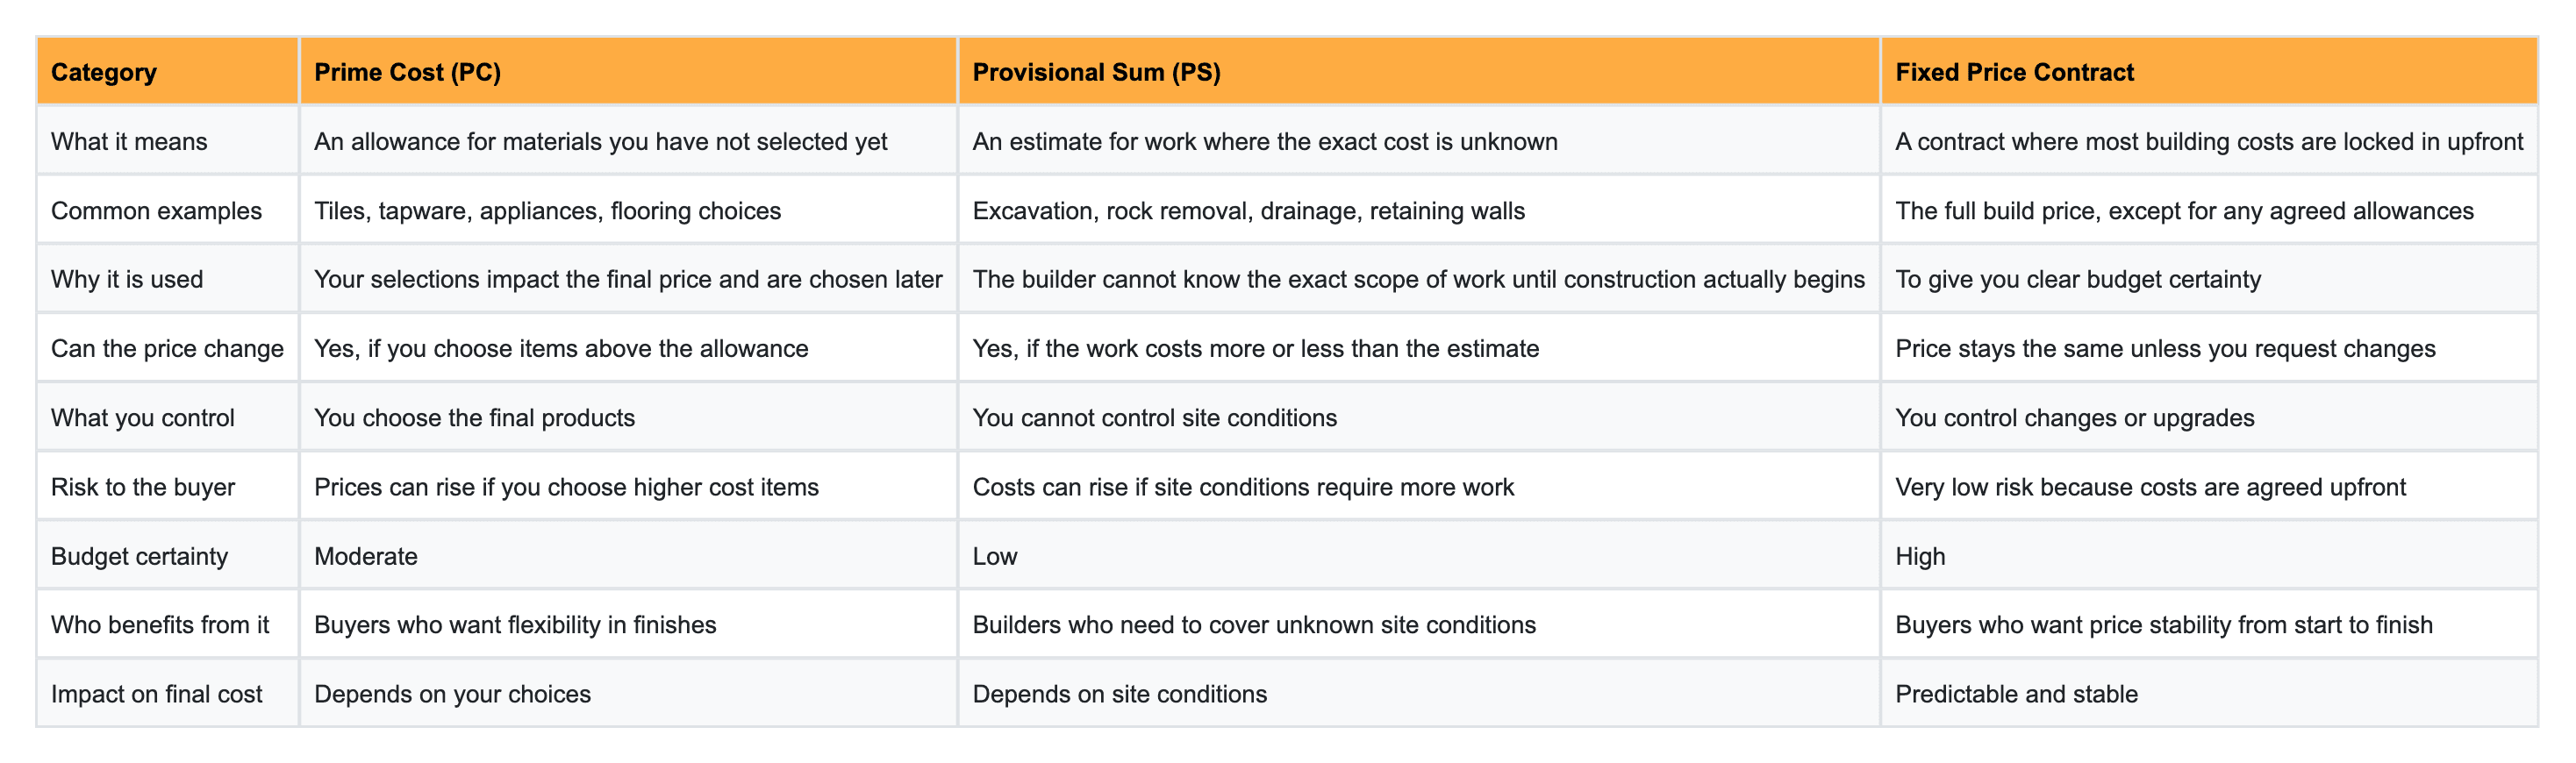Screen dimensions: 2576x763
Task: Click the Category column header
Action: (x=104, y=72)
